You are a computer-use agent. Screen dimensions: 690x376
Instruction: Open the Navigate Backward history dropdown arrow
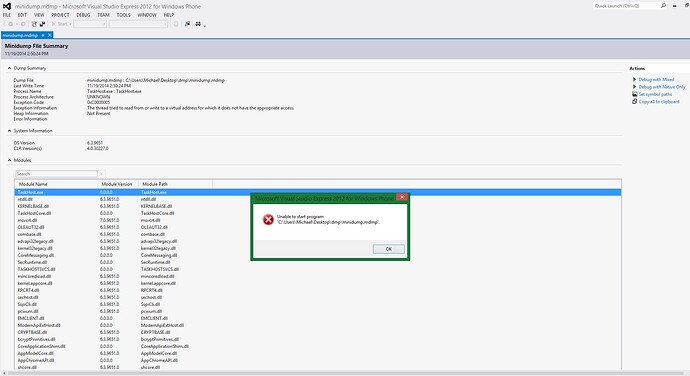coord(17,24)
